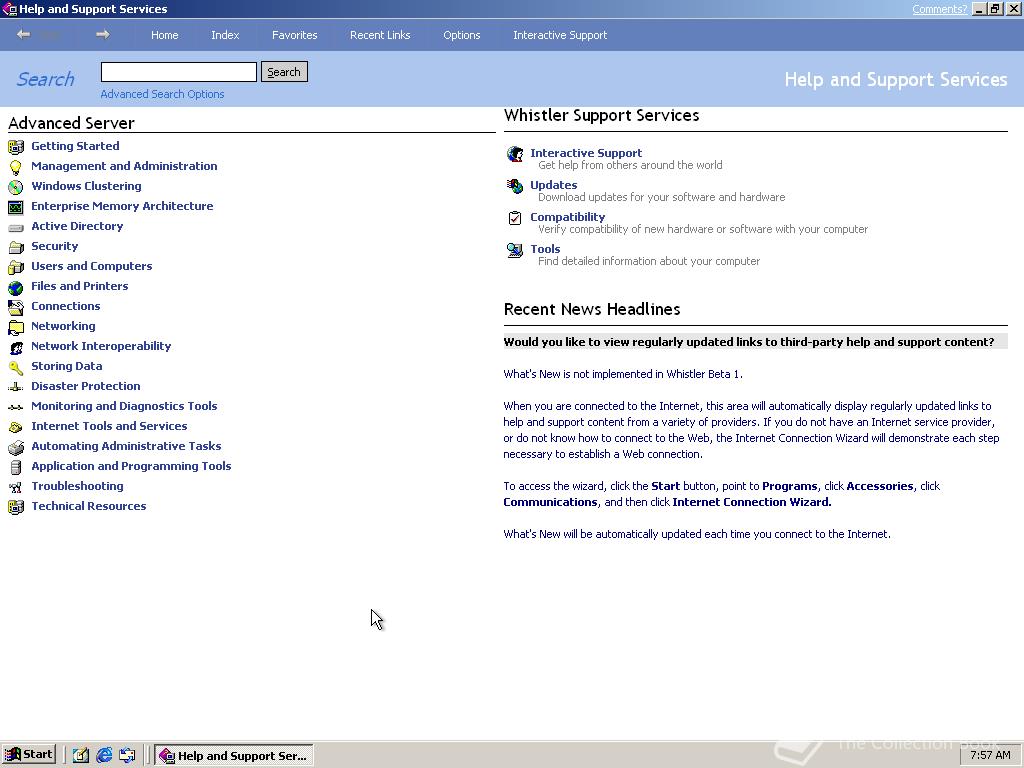Open the Connections topic link
This screenshot has height=768, width=1024.
[66, 306]
